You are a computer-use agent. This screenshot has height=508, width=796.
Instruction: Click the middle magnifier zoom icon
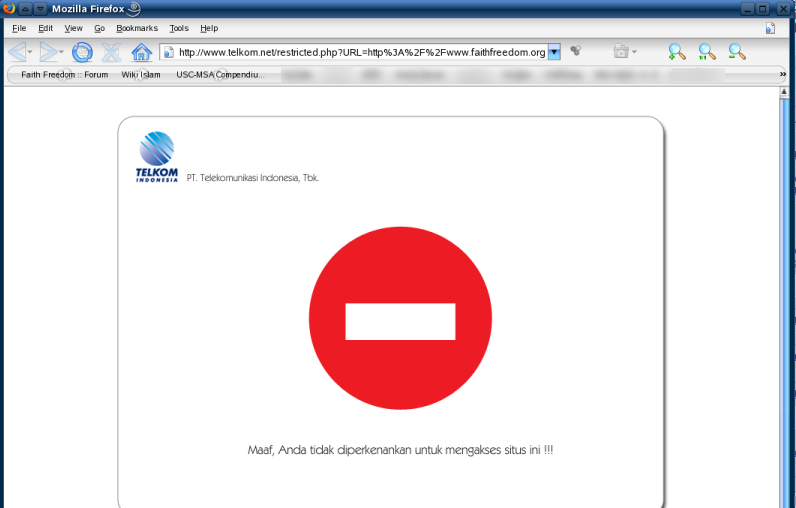(707, 52)
